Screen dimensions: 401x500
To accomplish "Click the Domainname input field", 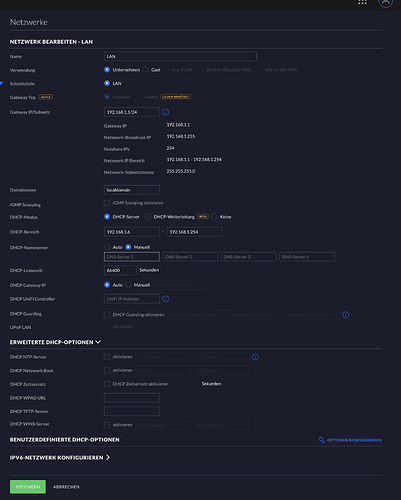I will [x=132, y=190].
